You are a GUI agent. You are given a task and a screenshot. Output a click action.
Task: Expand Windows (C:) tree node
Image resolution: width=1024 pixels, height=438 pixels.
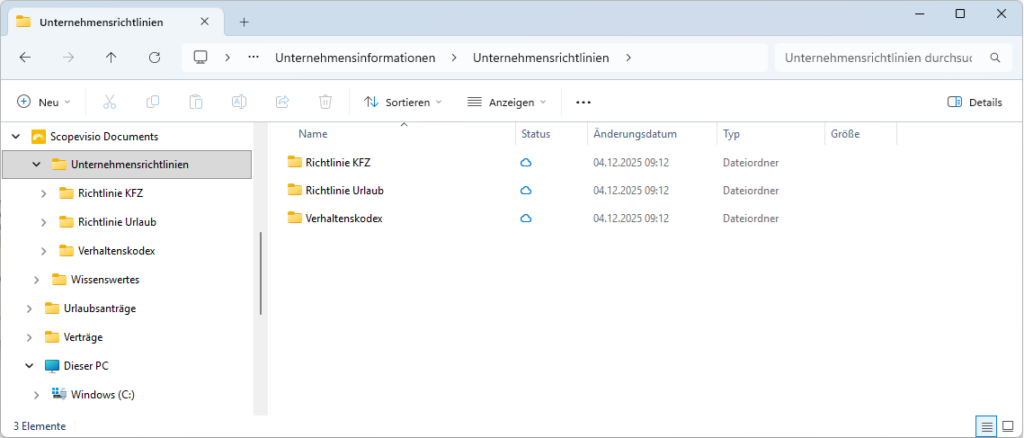coord(37,394)
